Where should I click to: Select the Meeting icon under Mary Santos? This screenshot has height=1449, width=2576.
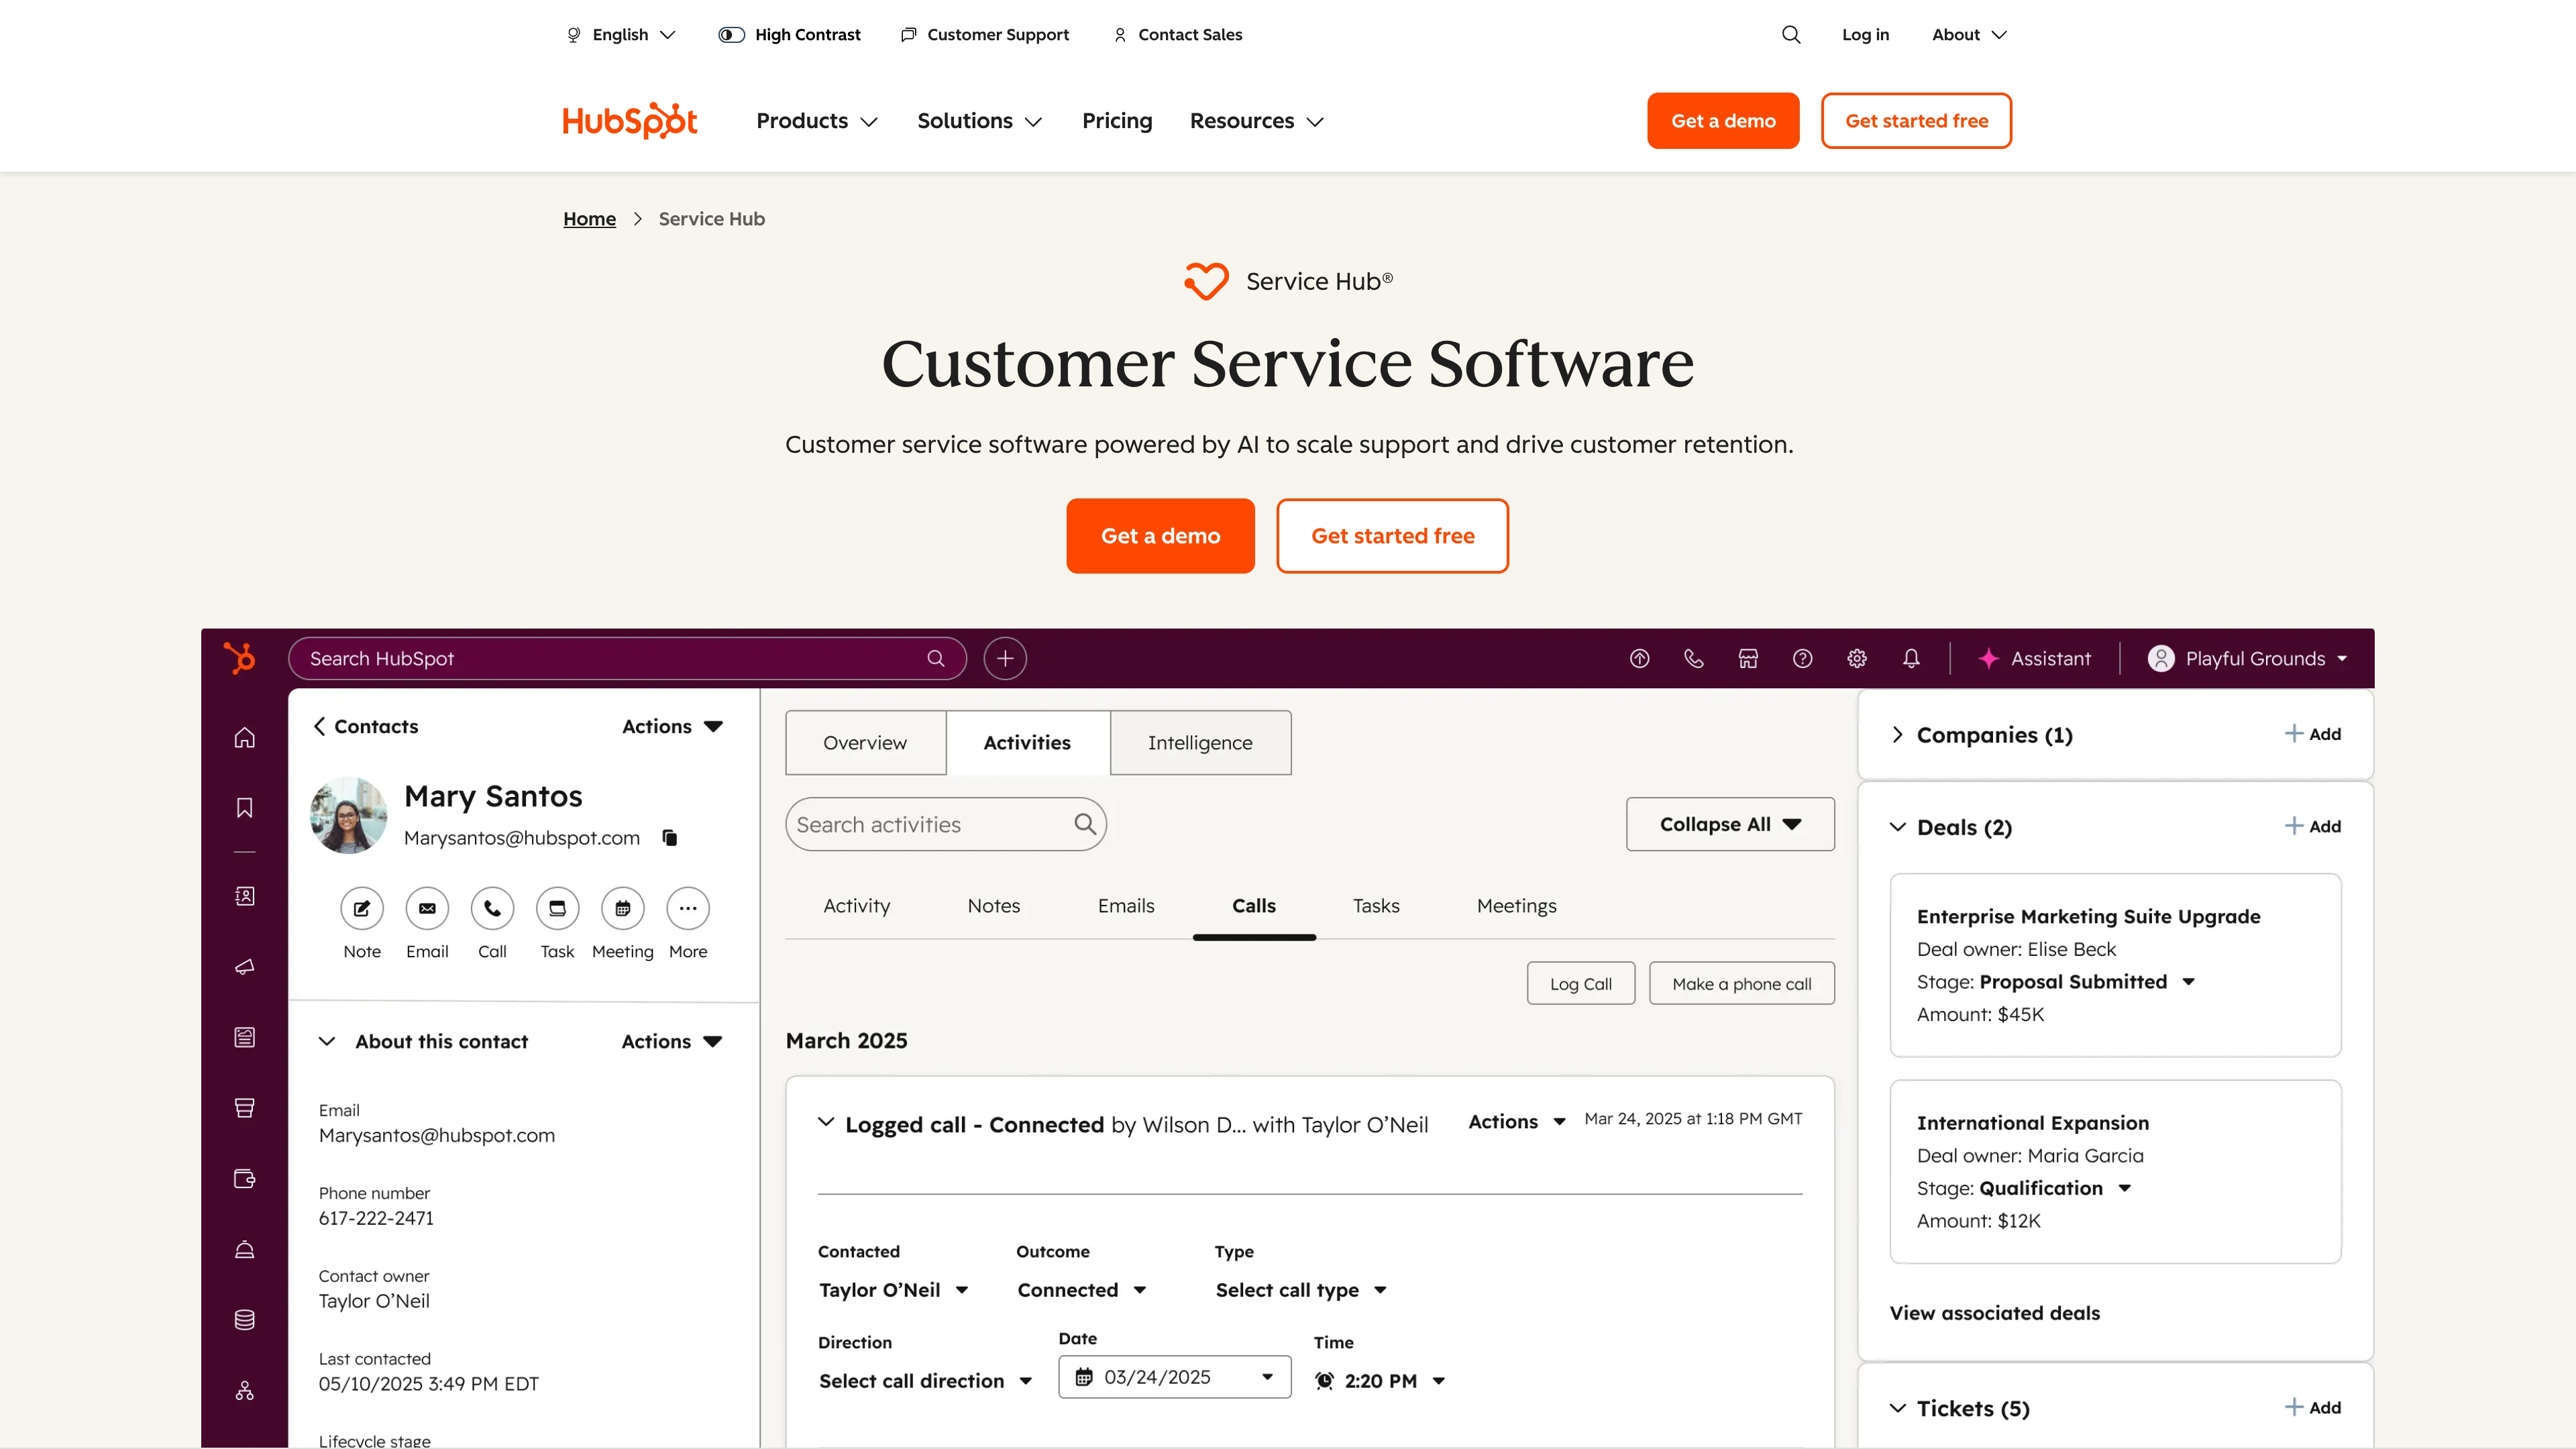tap(622, 909)
